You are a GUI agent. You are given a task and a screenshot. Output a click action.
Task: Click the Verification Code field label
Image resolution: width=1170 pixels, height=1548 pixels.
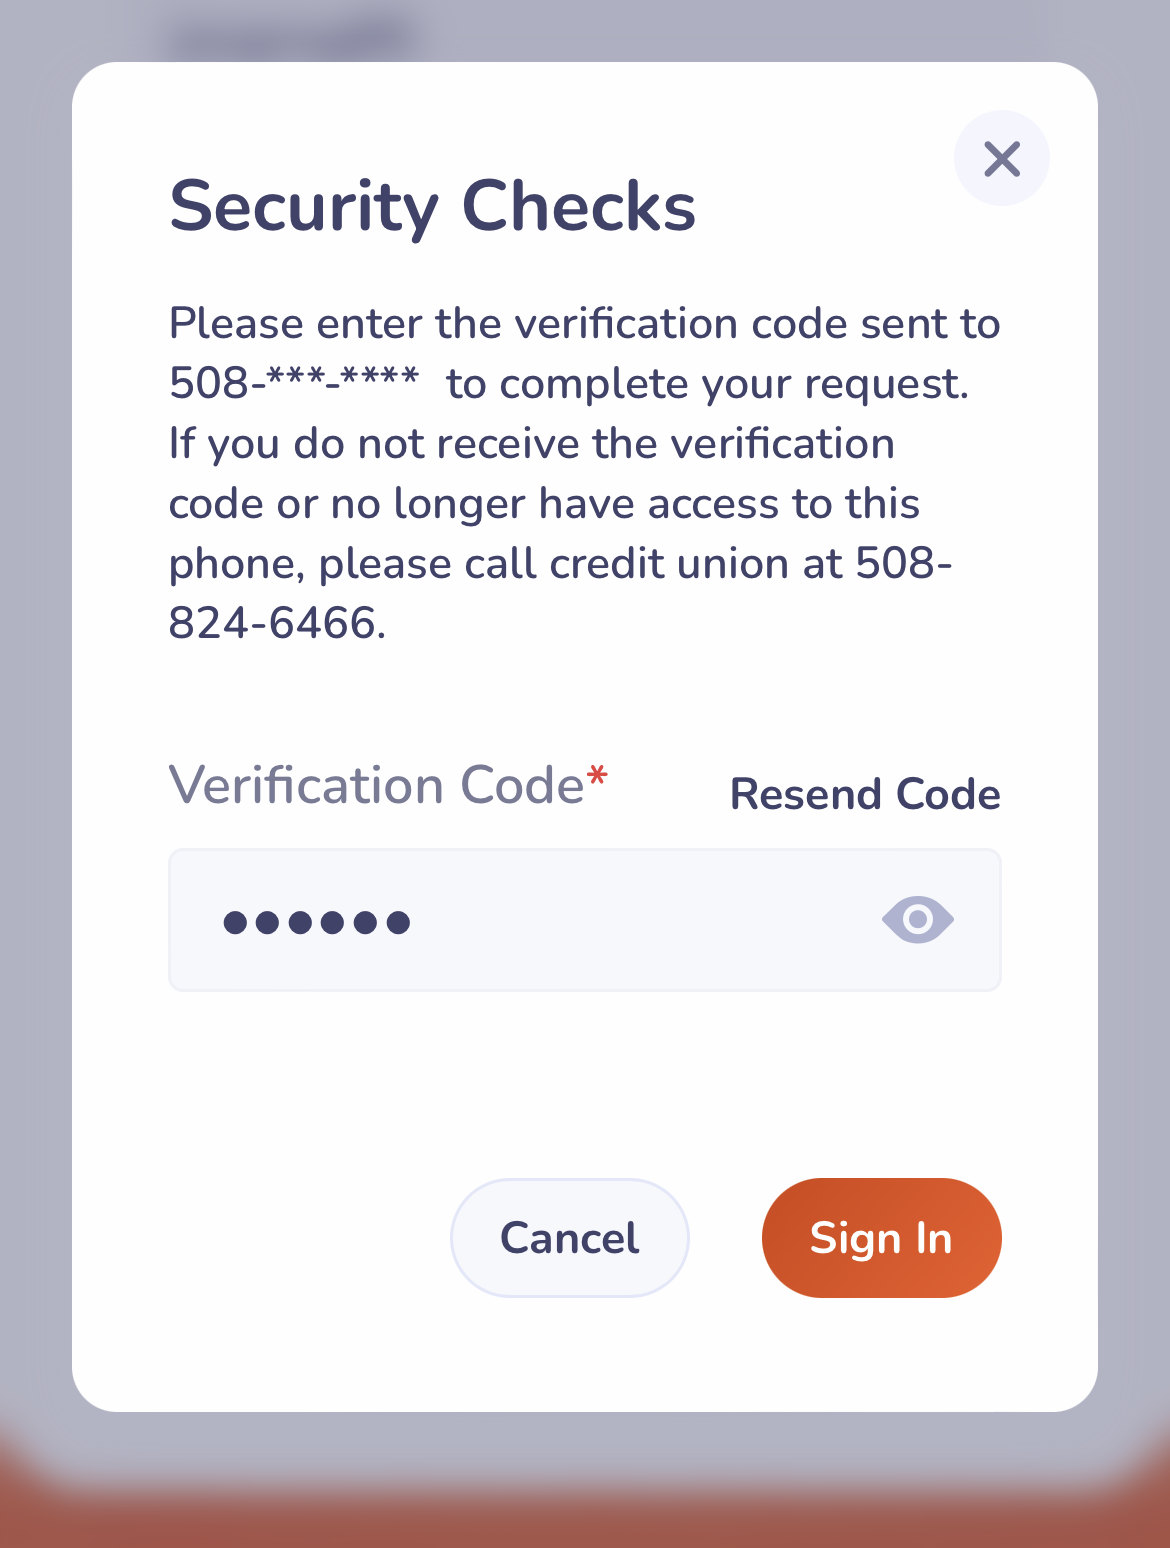(x=376, y=785)
